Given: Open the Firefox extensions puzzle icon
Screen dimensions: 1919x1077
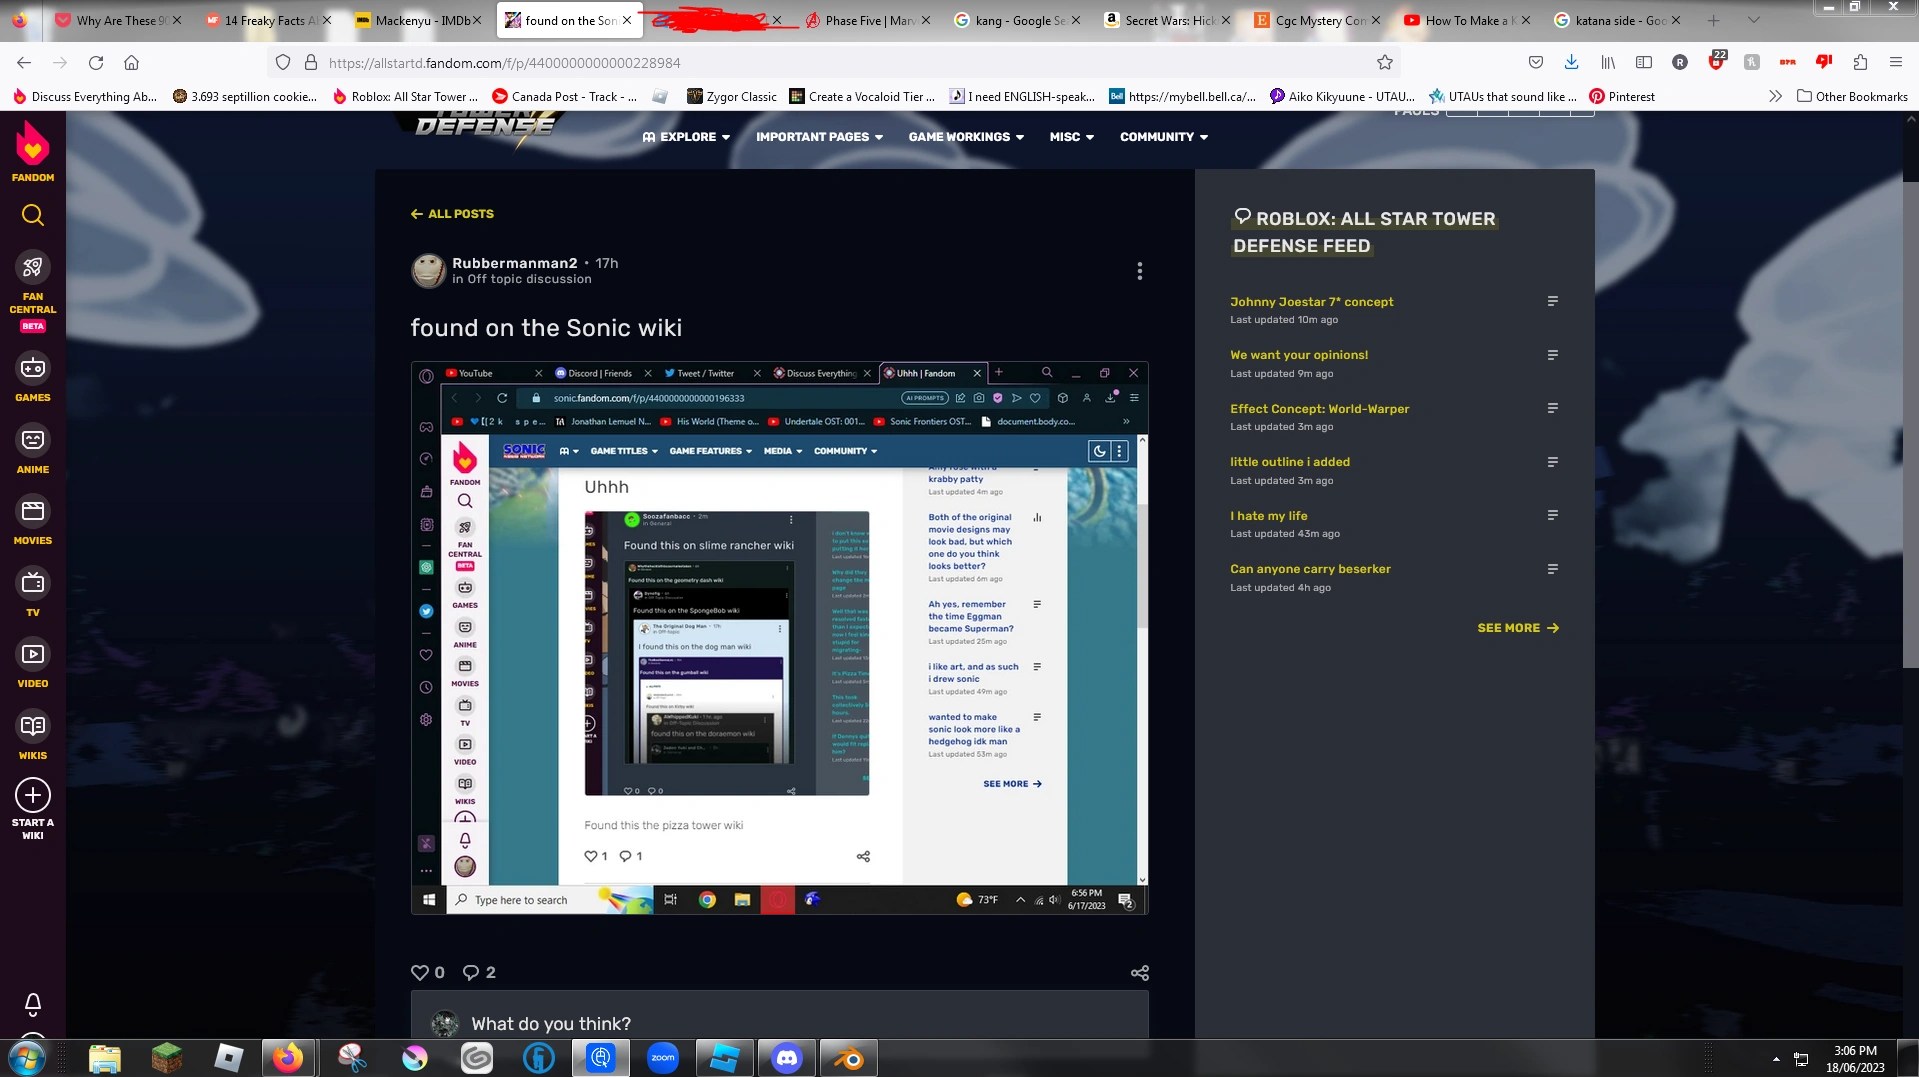Looking at the screenshot, I should pyautogui.click(x=1860, y=62).
